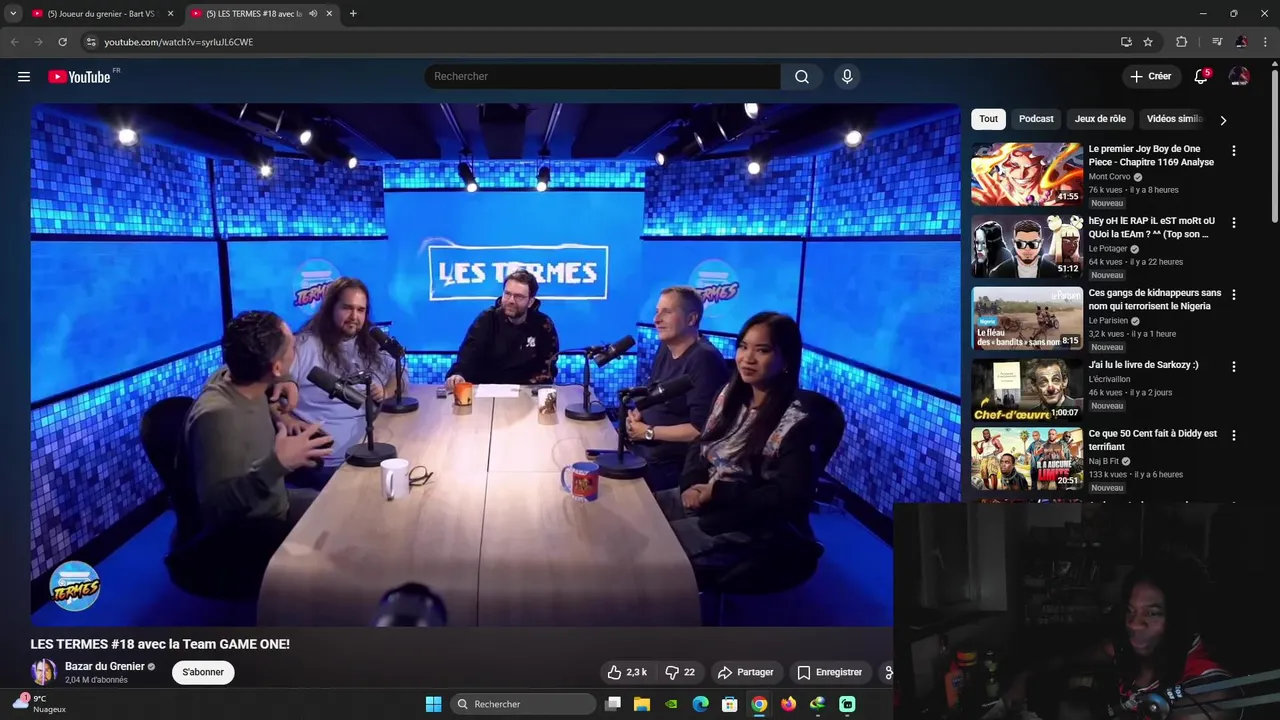Viewport: 1280px width, 720px height.
Task: Open the YouTube account avatar menu
Action: point(1239,77)
